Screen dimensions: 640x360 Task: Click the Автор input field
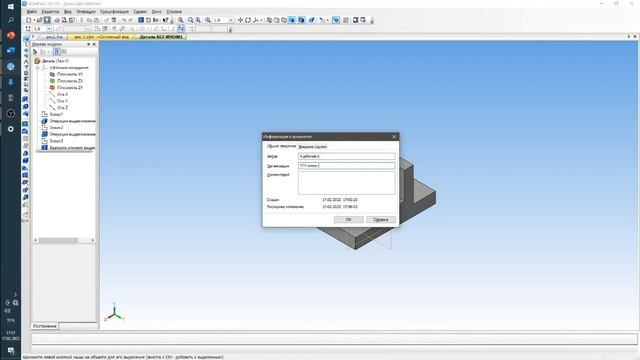347,156
